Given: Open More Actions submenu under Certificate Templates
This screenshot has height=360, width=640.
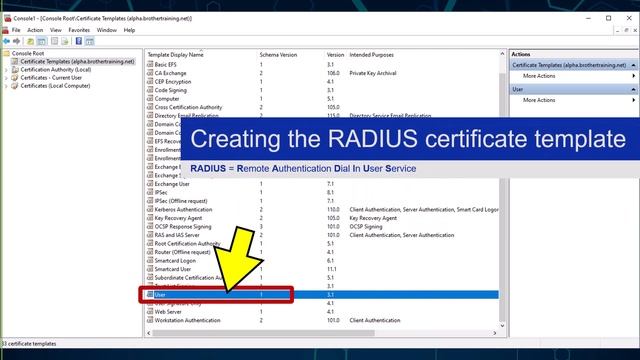Looking at the screenshot, I should point(573,76).
